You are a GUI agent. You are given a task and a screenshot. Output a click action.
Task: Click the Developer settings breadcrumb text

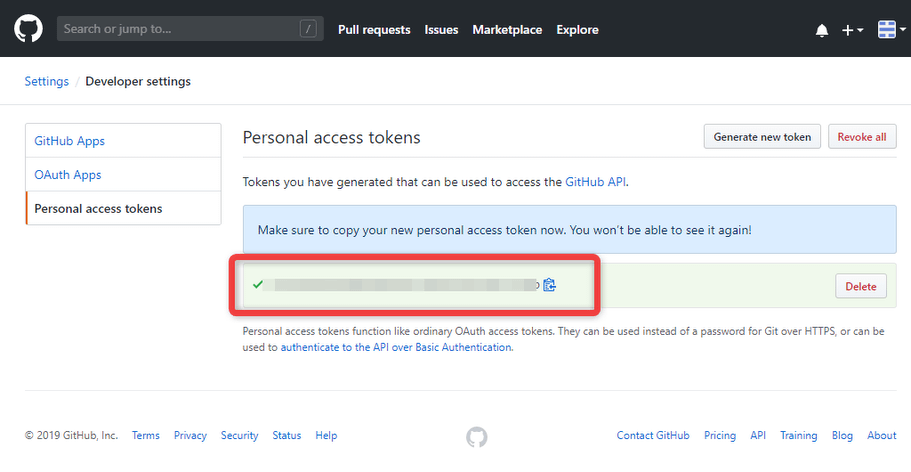tap(138, 81)
